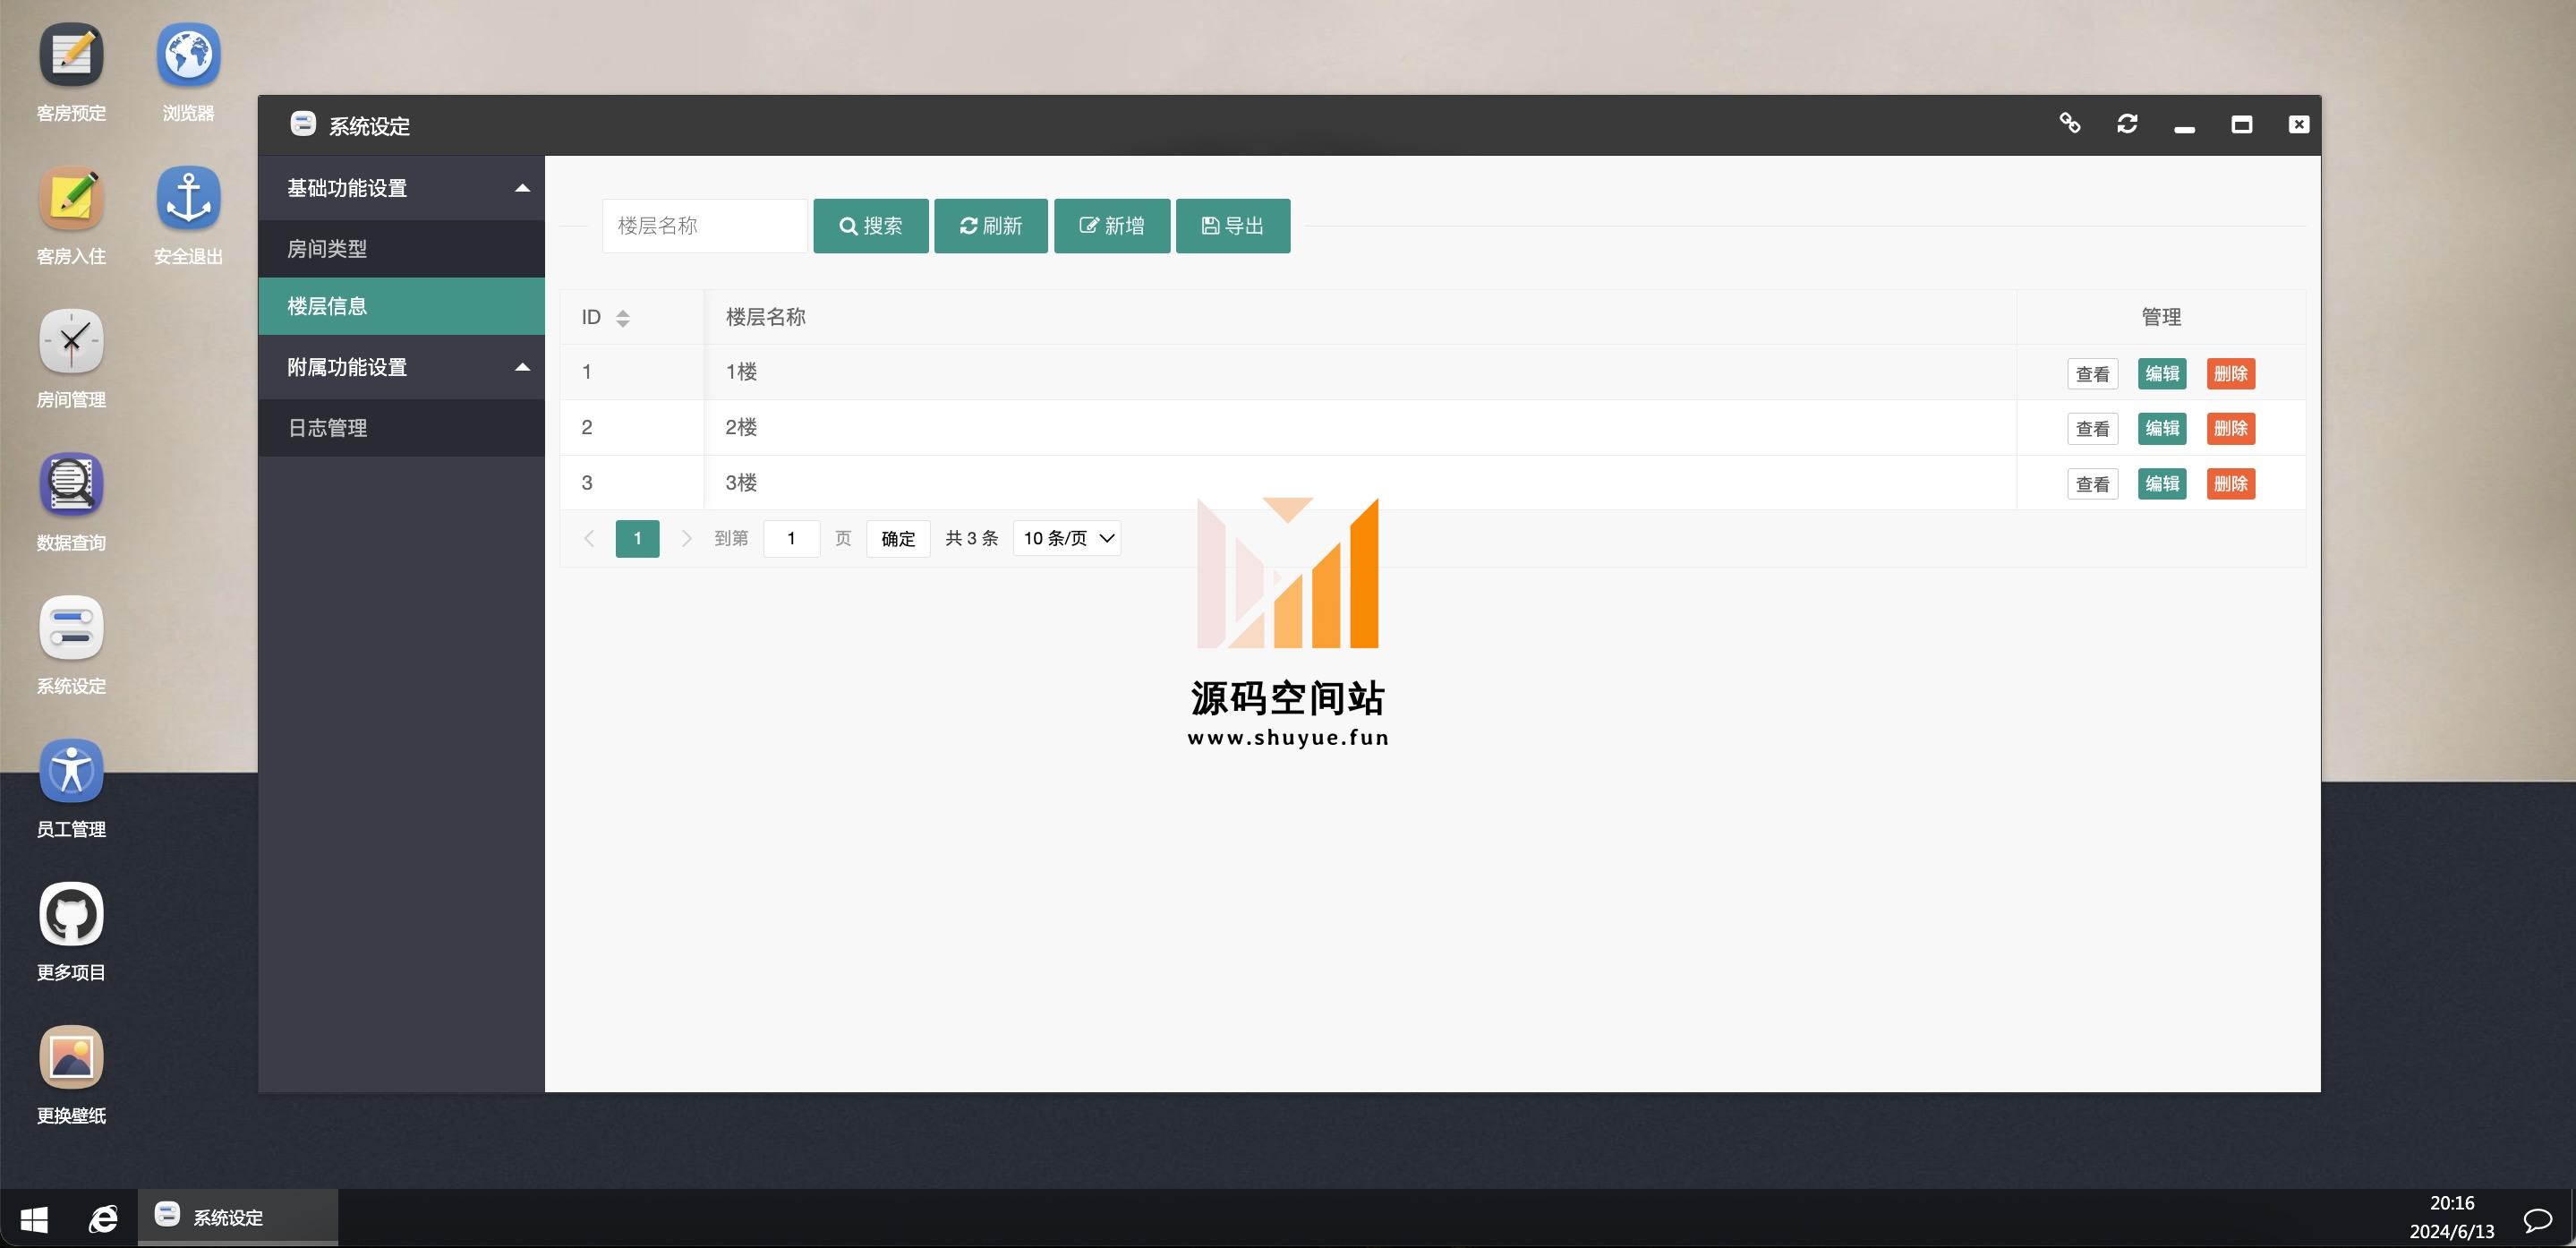The image size is (2576, 1248).
Task: Click 查看 for the 1楼 row
Action: pyautogui.click(x=2092, y=374)
